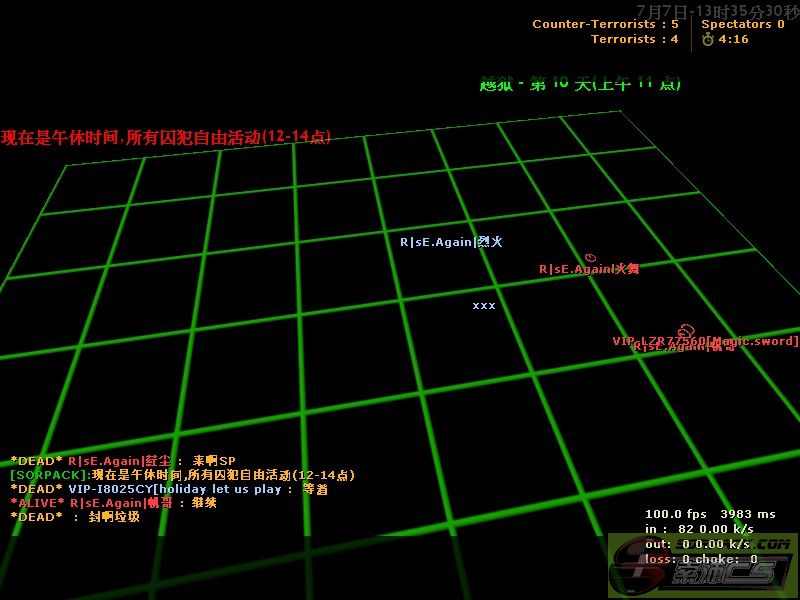Click the Counter-Terrorists : 5 score

pyautogui.click(x=605, y=24)
